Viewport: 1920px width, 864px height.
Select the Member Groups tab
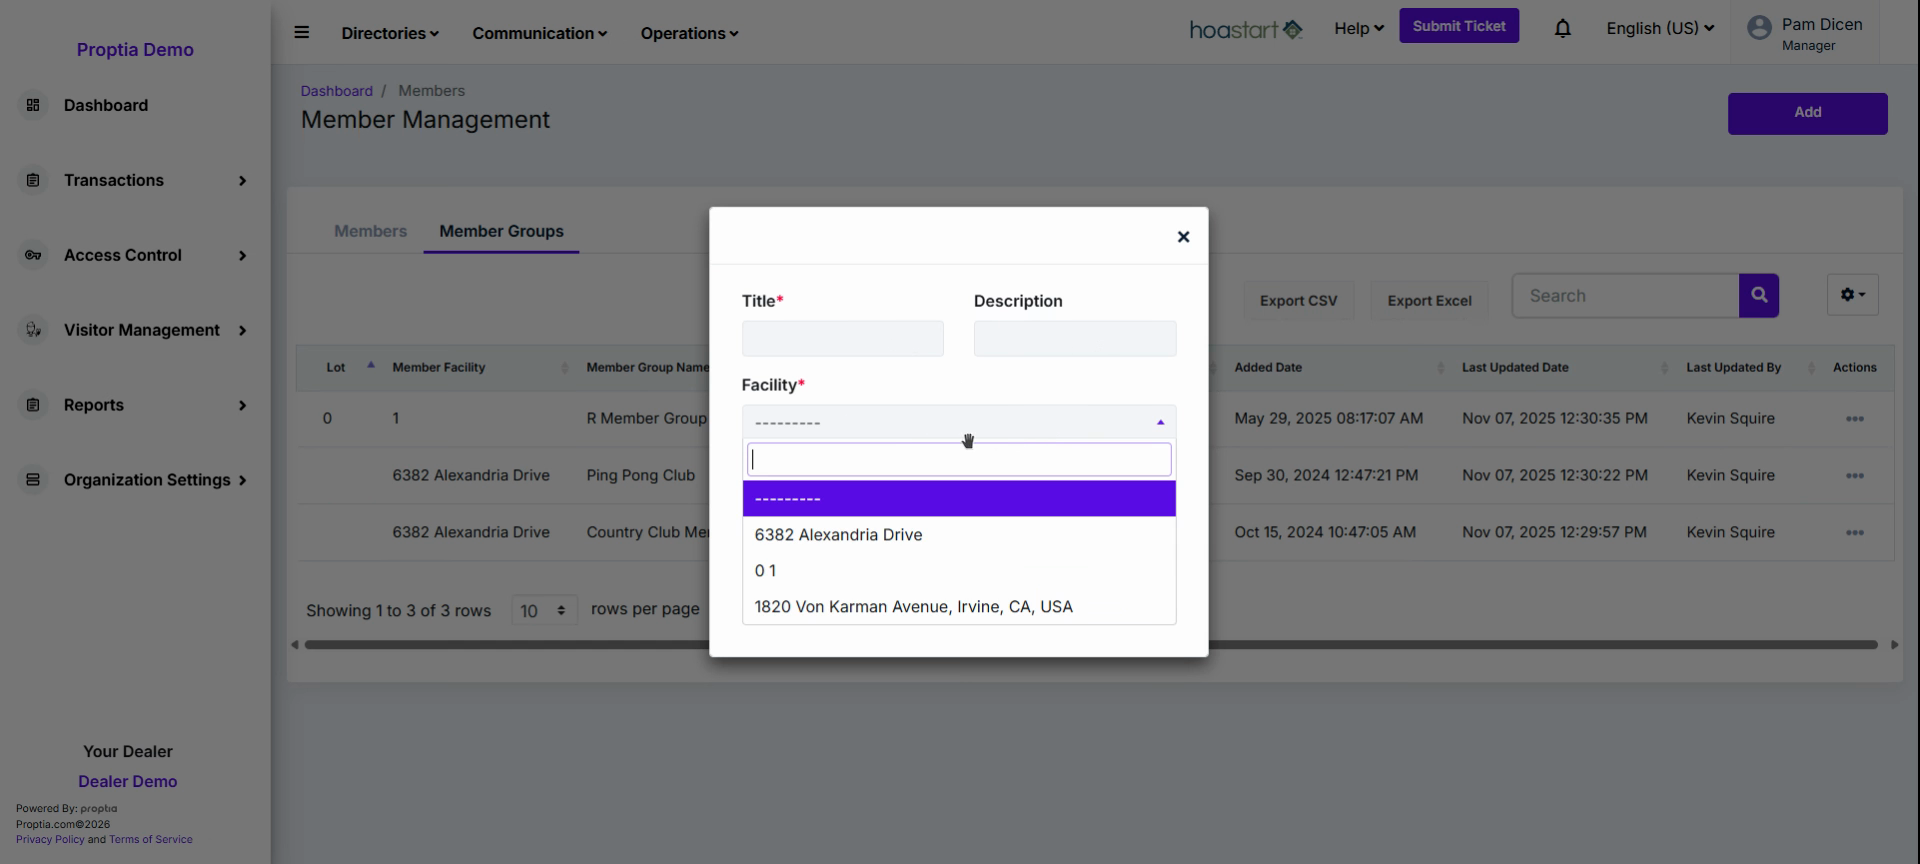tap(501, 231)
